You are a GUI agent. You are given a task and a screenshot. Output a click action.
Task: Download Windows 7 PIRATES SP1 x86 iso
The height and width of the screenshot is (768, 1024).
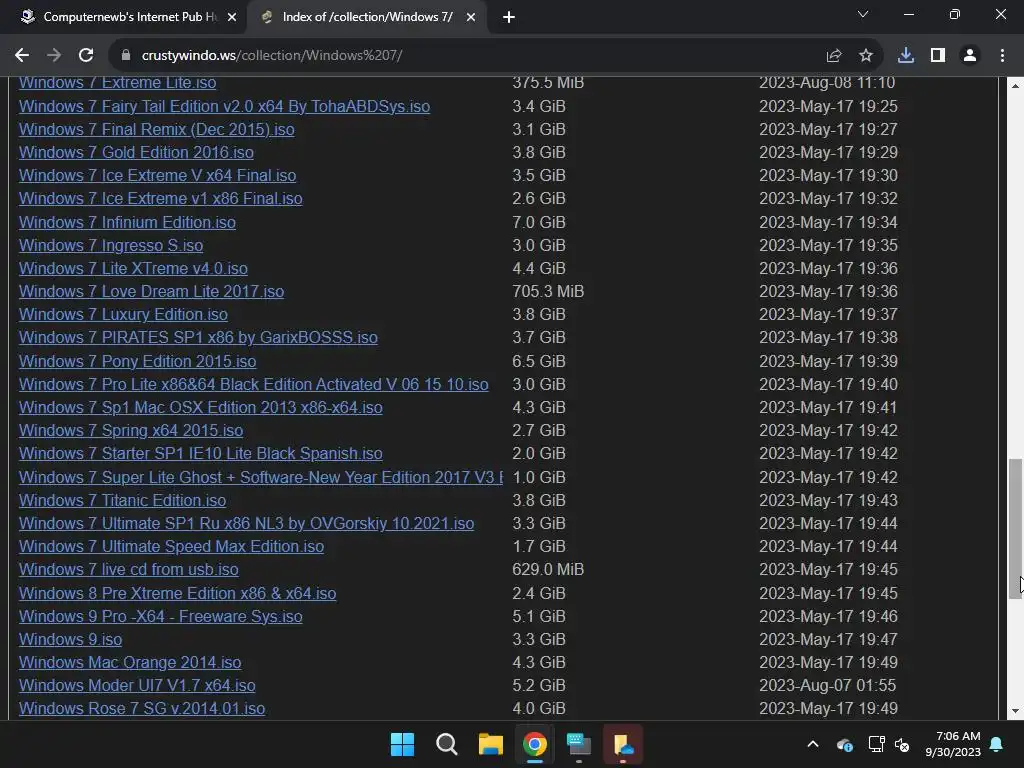pos(199,338)
